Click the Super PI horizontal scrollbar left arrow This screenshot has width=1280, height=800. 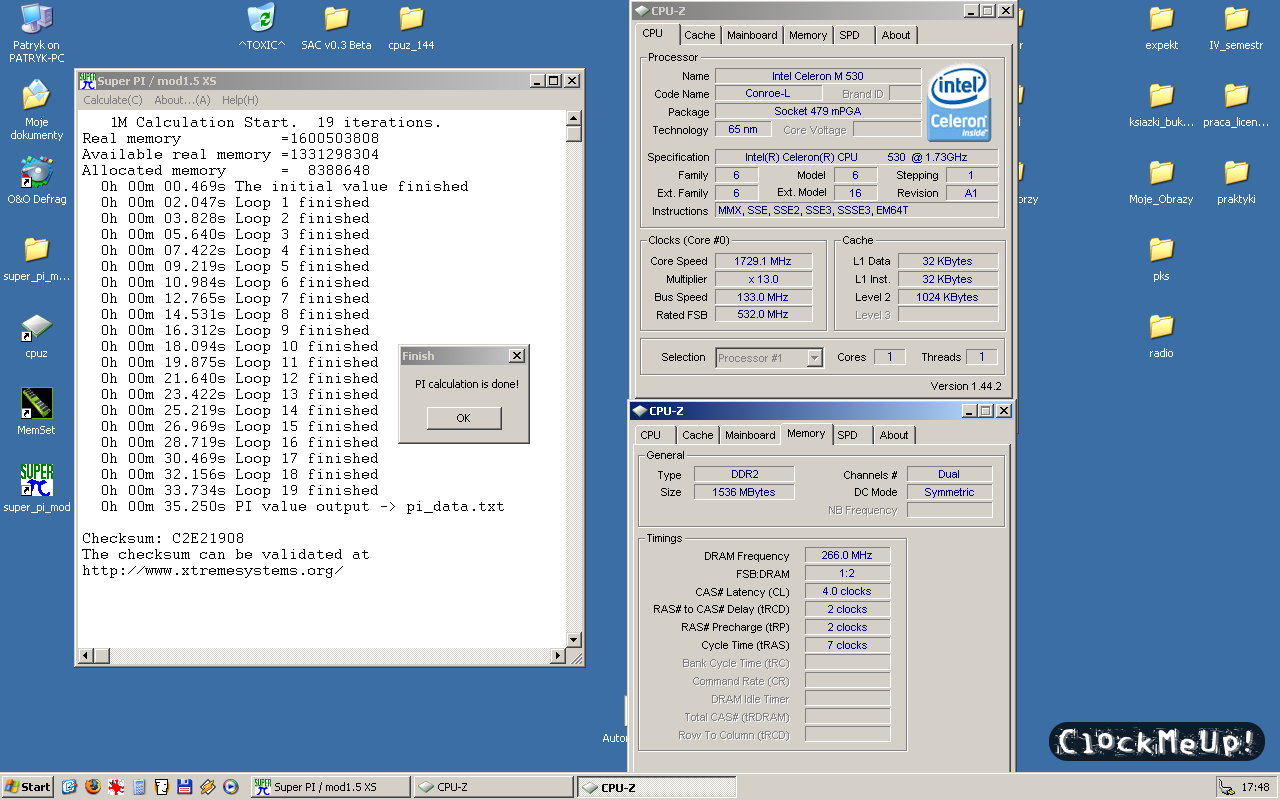(x=86, y=656)
